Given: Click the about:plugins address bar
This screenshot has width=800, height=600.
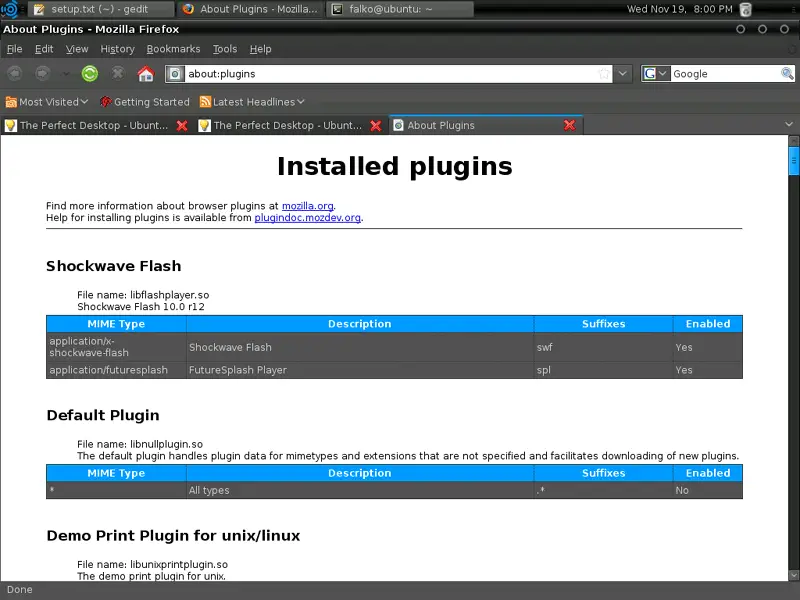Looking at the screenshot, I should 390,74.
